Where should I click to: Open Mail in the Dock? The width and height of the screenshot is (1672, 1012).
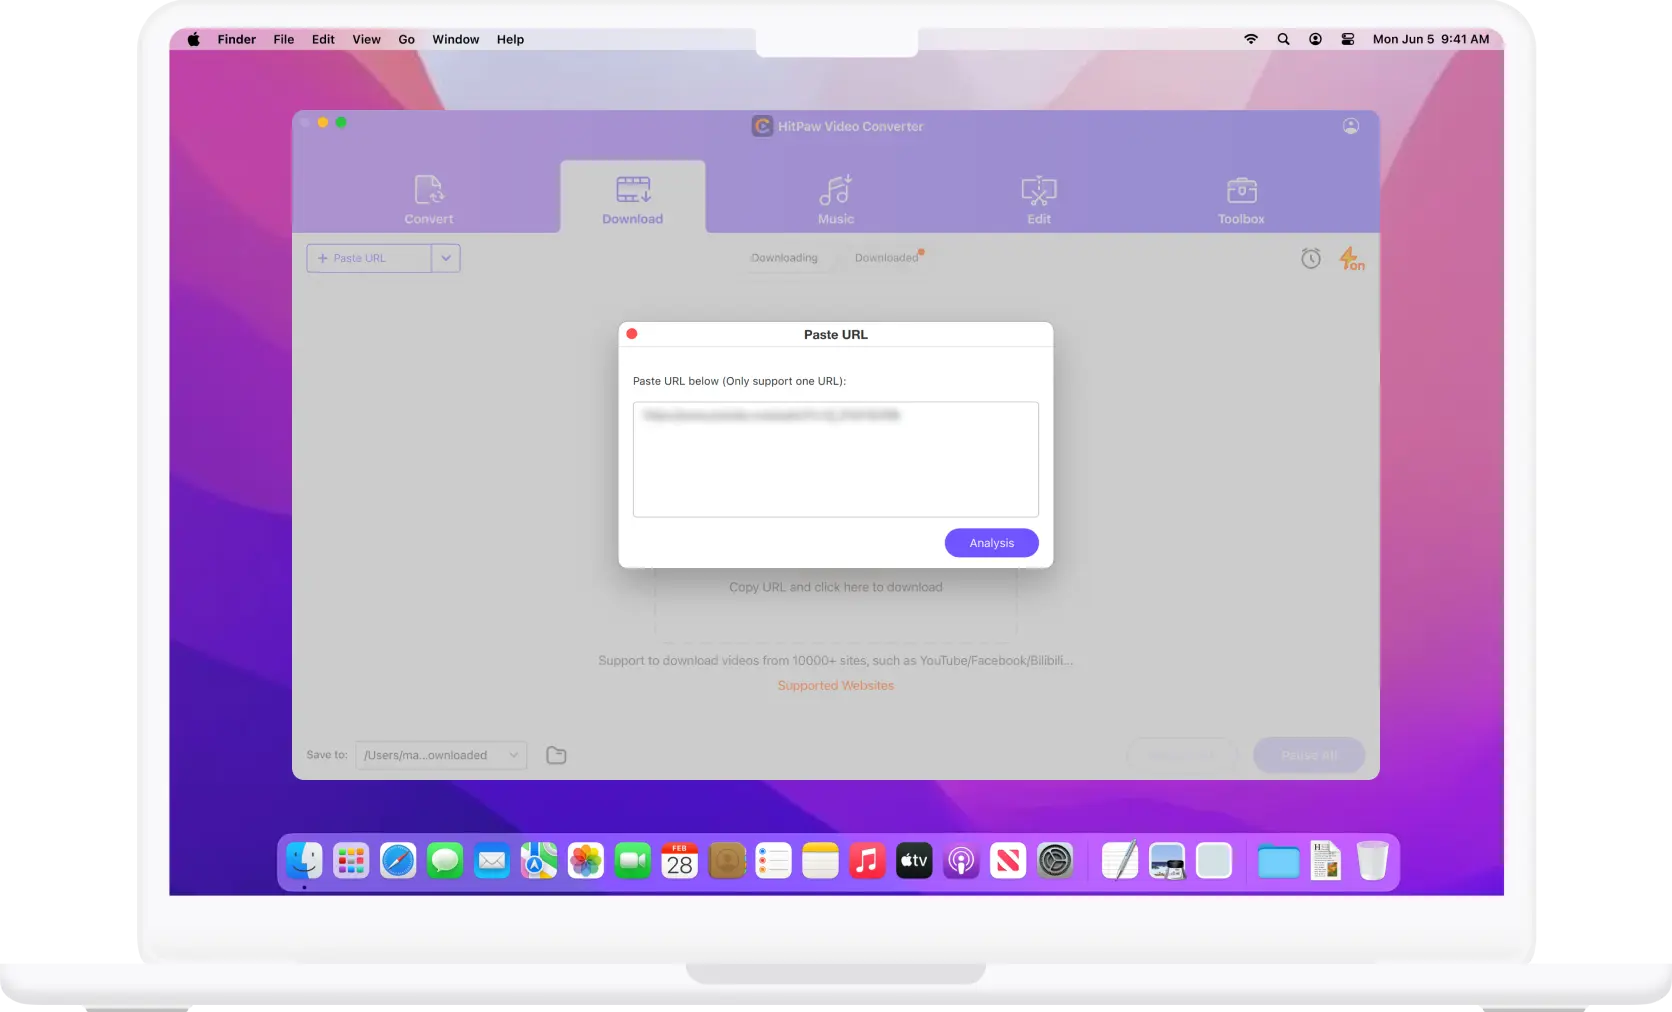[x=492, y=861]
